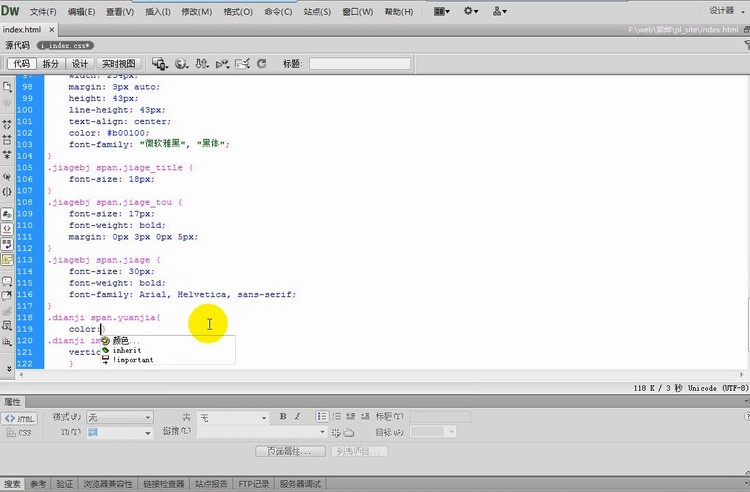
Task: Switch to Design view (设计)
Action: pyautogui.click(x=80, y=64)
